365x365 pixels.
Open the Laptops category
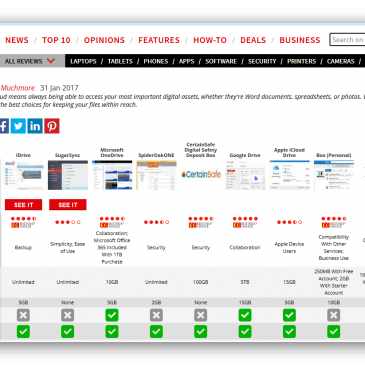click(83, 61)
